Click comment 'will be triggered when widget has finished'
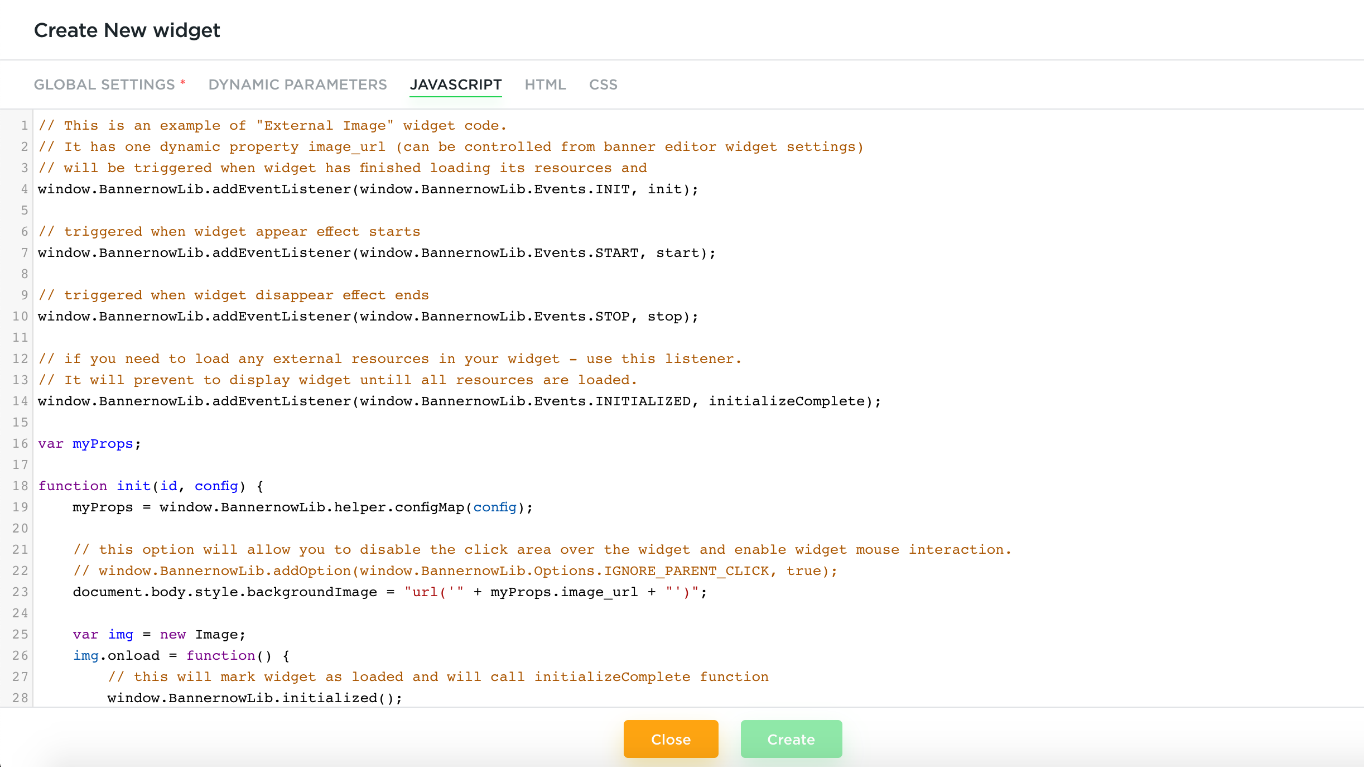The image size is (1364, 767). tap(342, 168)
